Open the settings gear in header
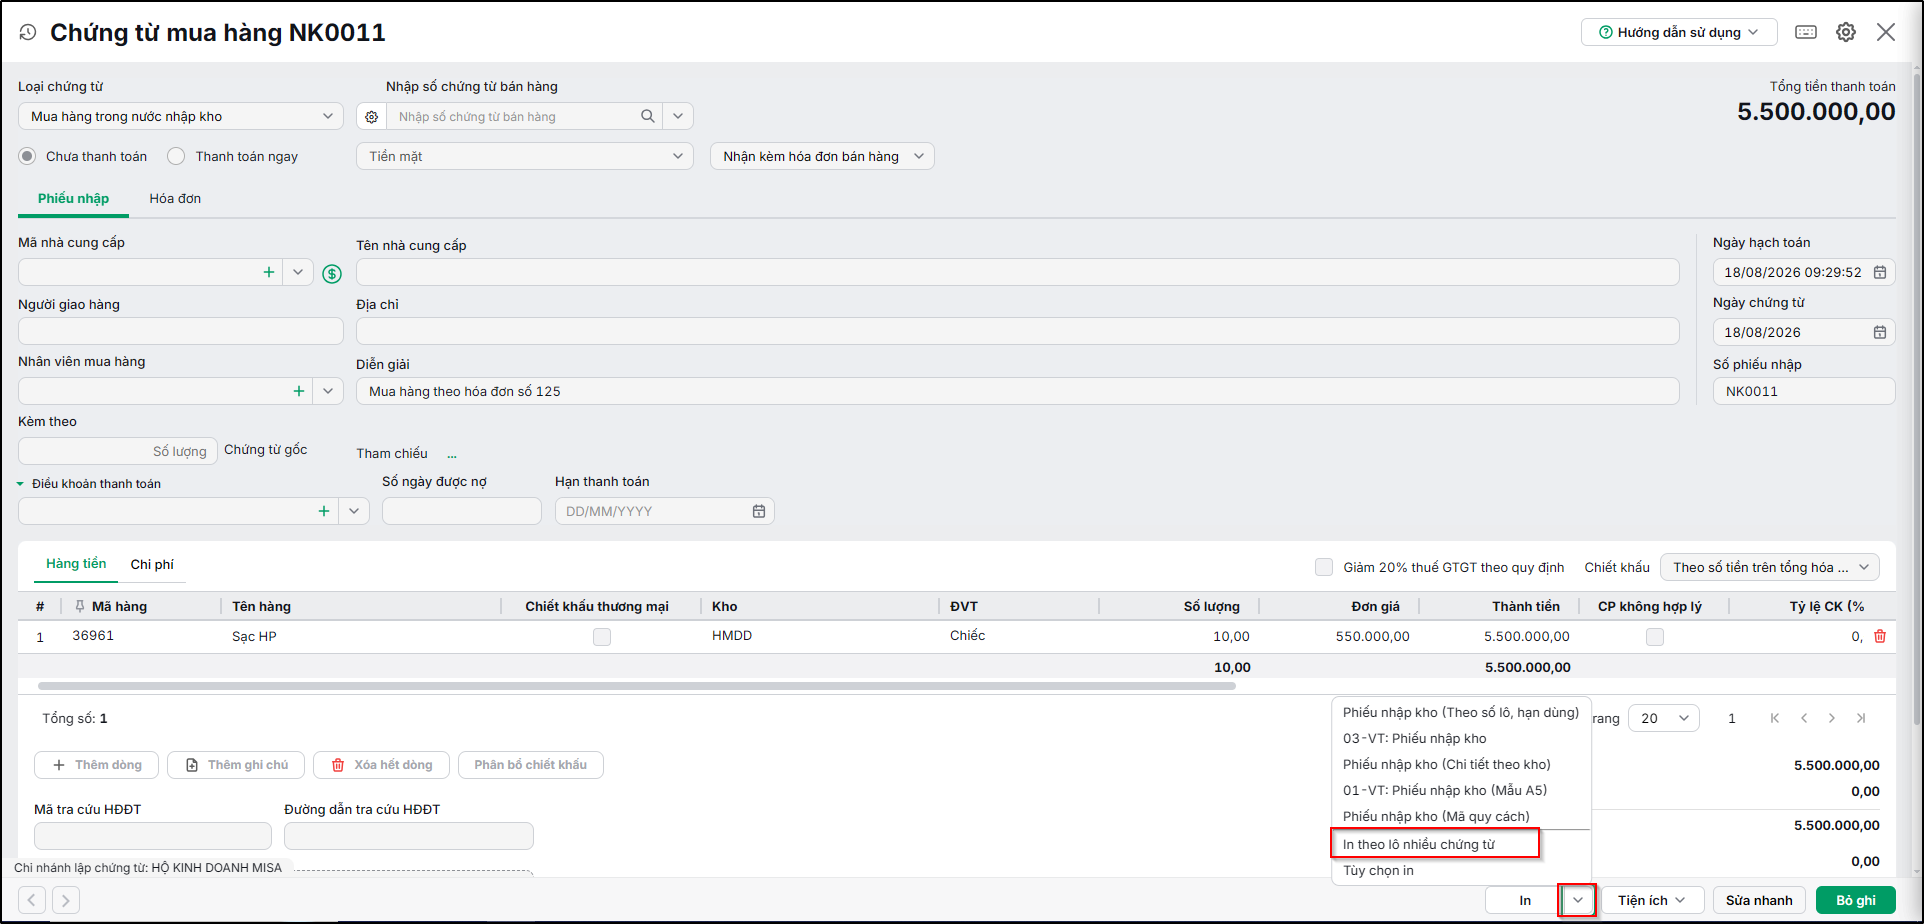 [x=1846, y=32]
